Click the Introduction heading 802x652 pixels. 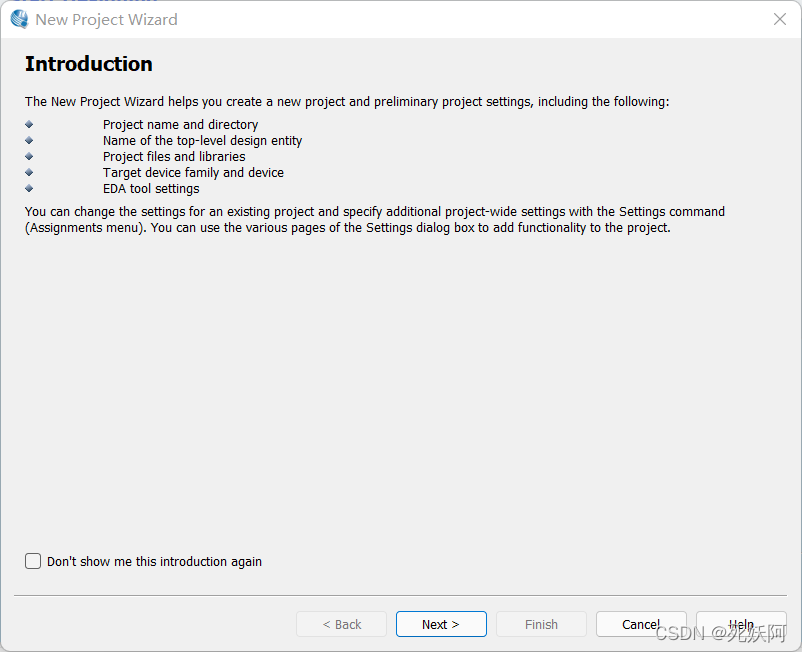[x=88, y=64]
